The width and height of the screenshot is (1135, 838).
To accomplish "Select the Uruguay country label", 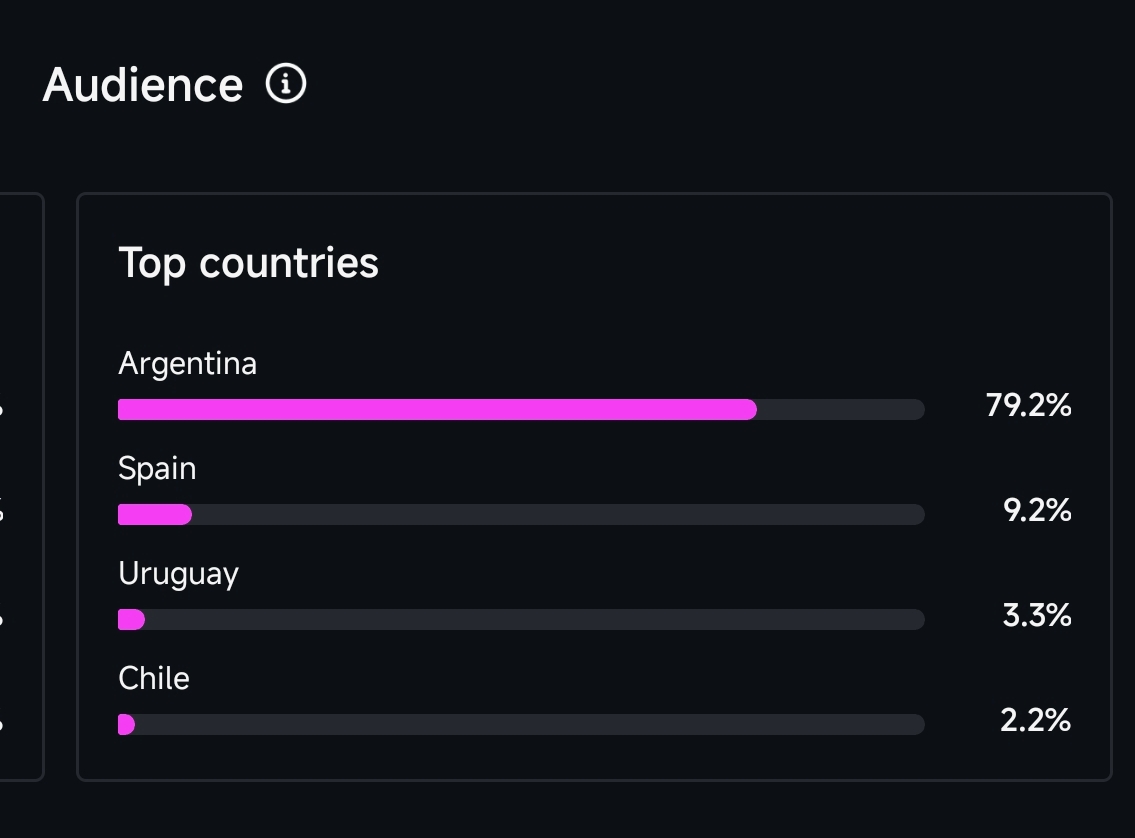I will click(x=178, y=574).
